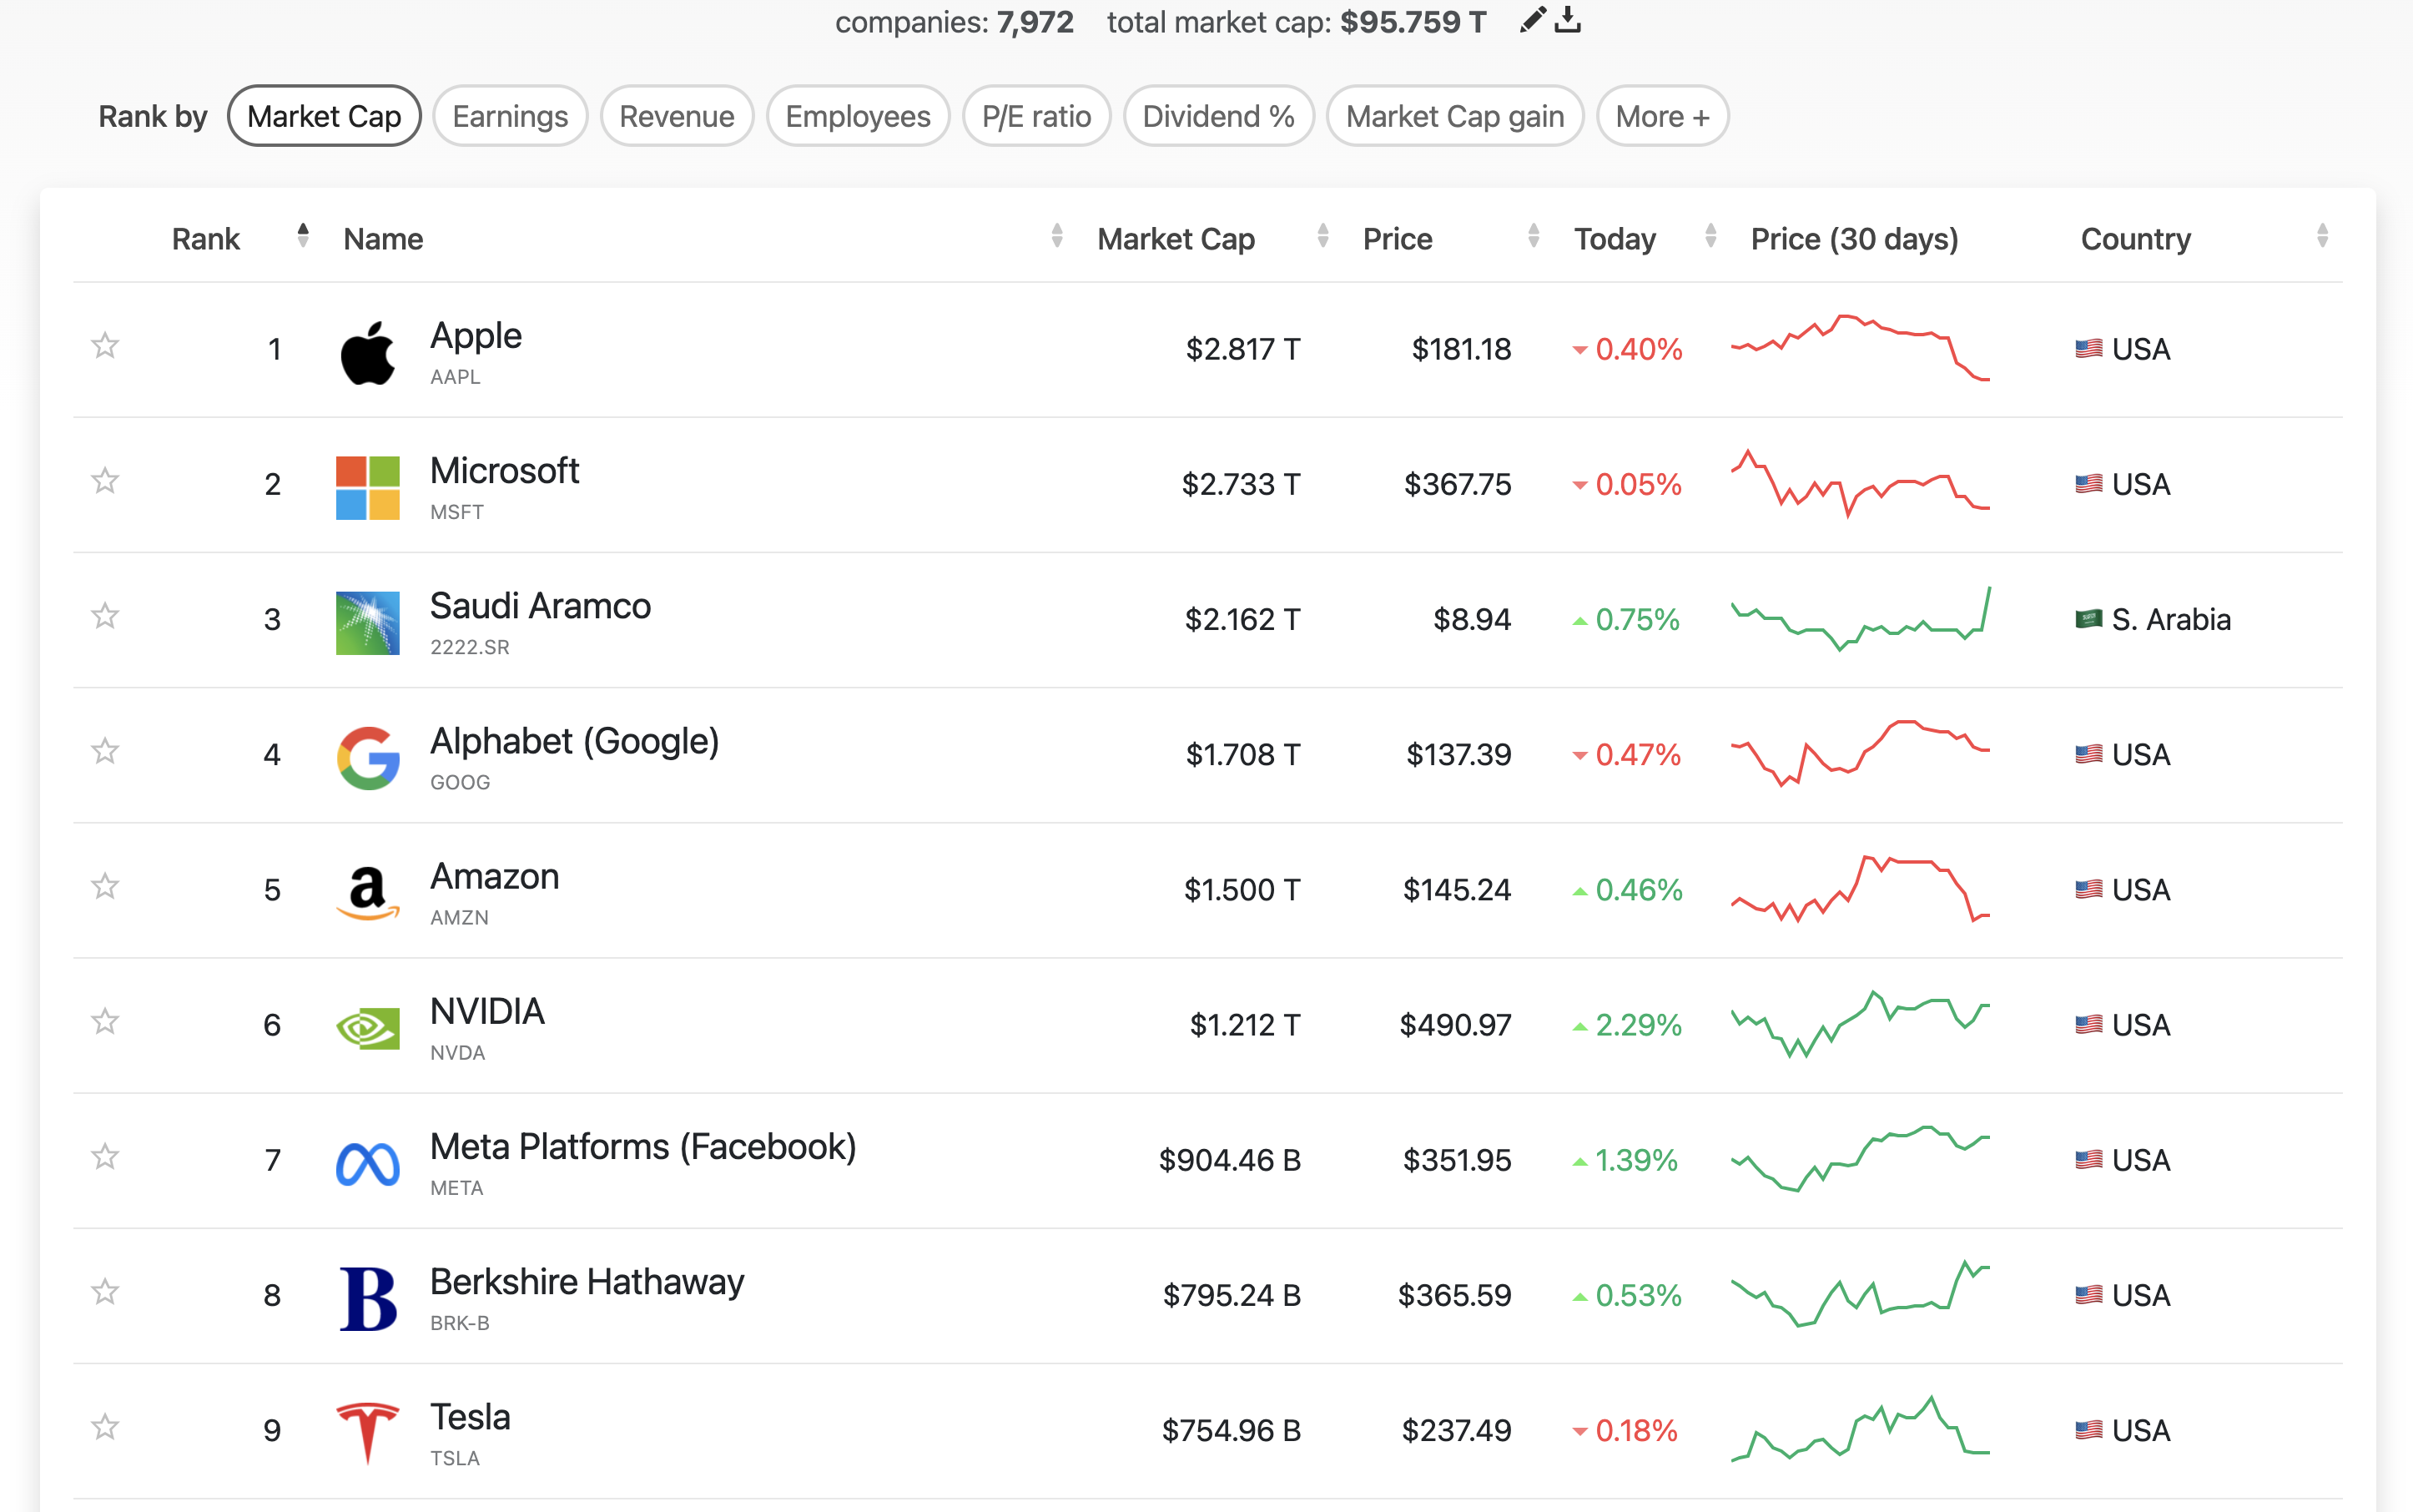Image resolution: width=2413 pixels, height=1512 pixels.
Task: Click the Meta Platforms logo icon
Action: (x=367, y=1163)
